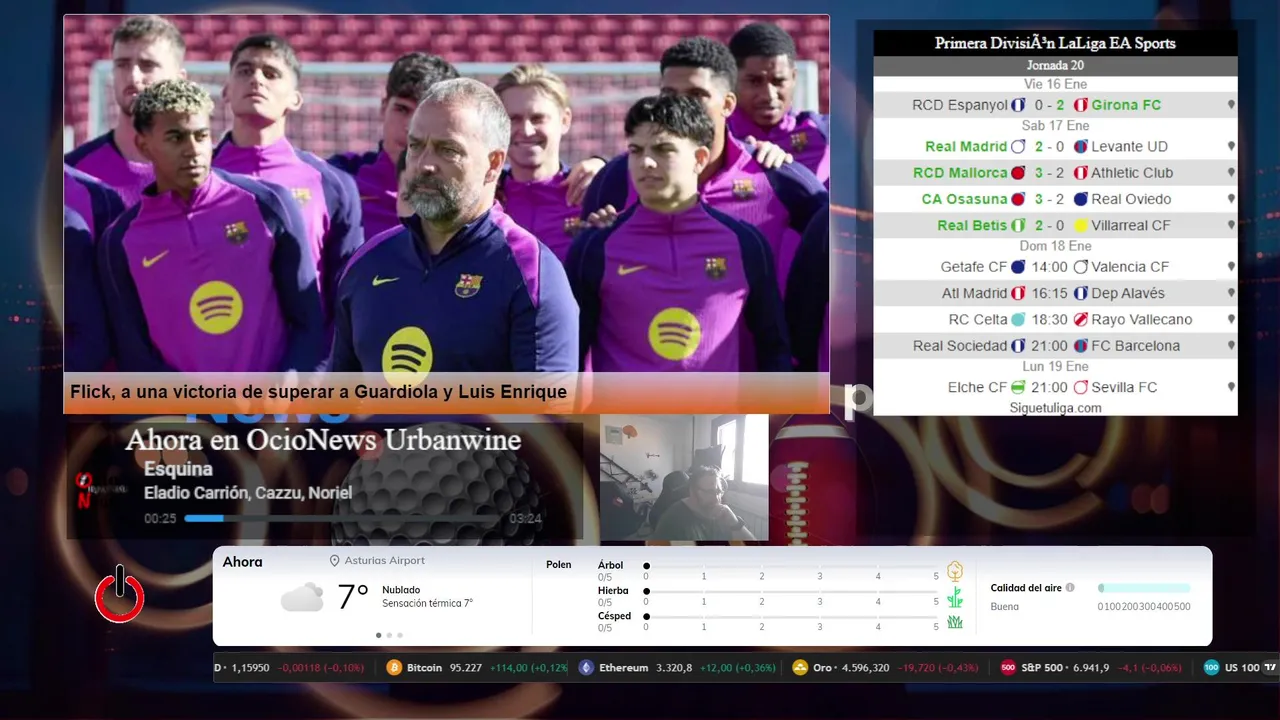
Task: Click the Hierba pollen plant icon
Action: pyautogui.click(x=955, y=597)
